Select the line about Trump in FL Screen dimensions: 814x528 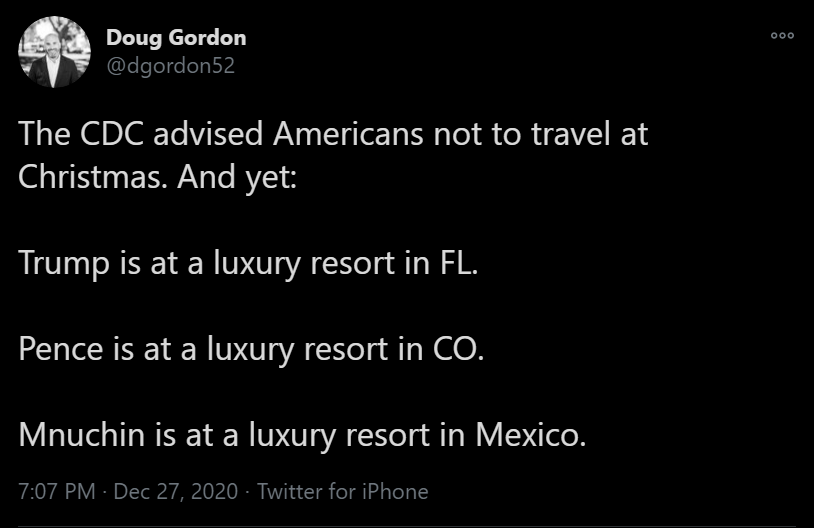click(249, 263)
